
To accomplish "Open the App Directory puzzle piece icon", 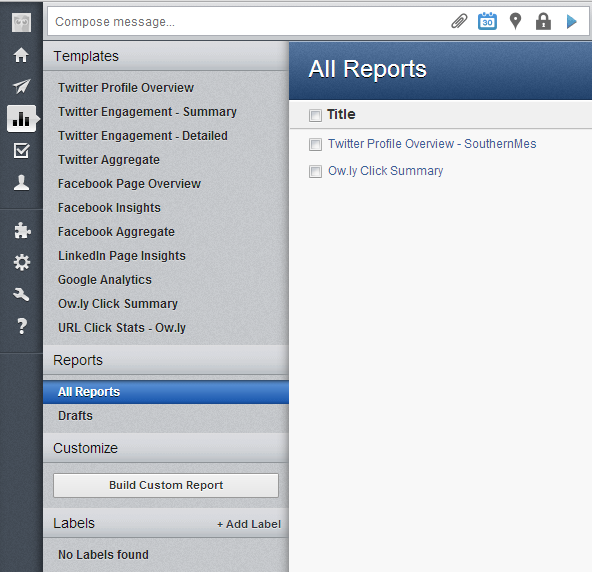I will tap(22, 230).
